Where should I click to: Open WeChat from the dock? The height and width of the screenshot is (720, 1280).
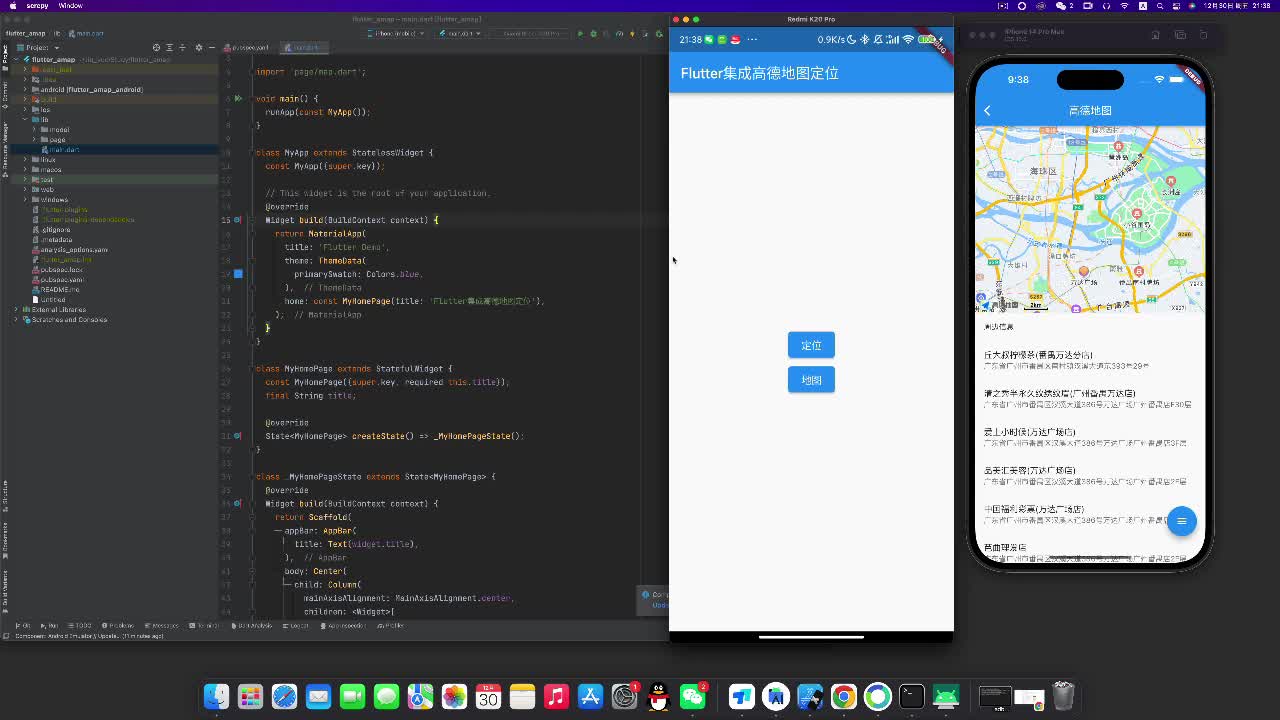click(692, 696)
